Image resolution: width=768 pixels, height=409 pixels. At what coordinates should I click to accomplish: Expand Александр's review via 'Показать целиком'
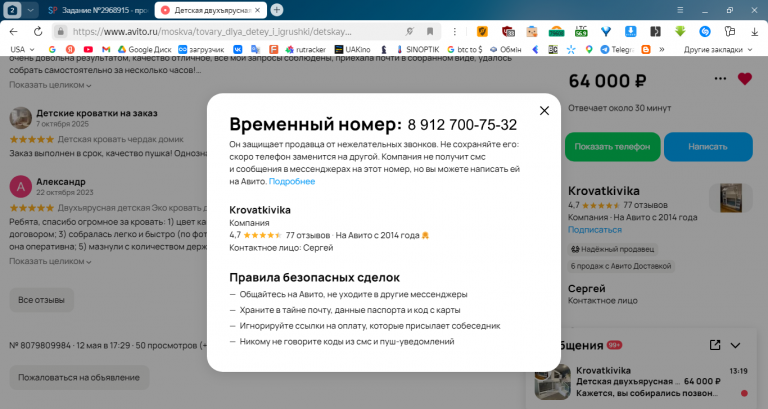coord(50,261)
